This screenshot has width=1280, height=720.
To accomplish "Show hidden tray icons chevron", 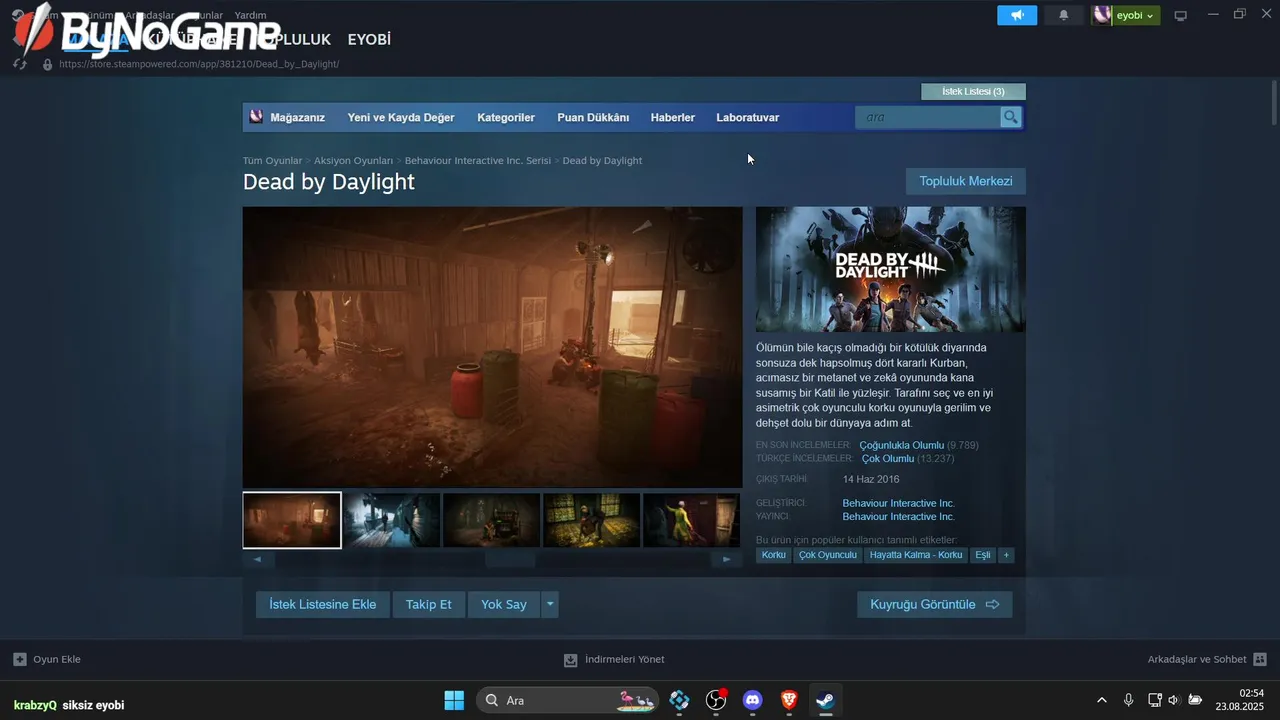I will click(1102, 700).
